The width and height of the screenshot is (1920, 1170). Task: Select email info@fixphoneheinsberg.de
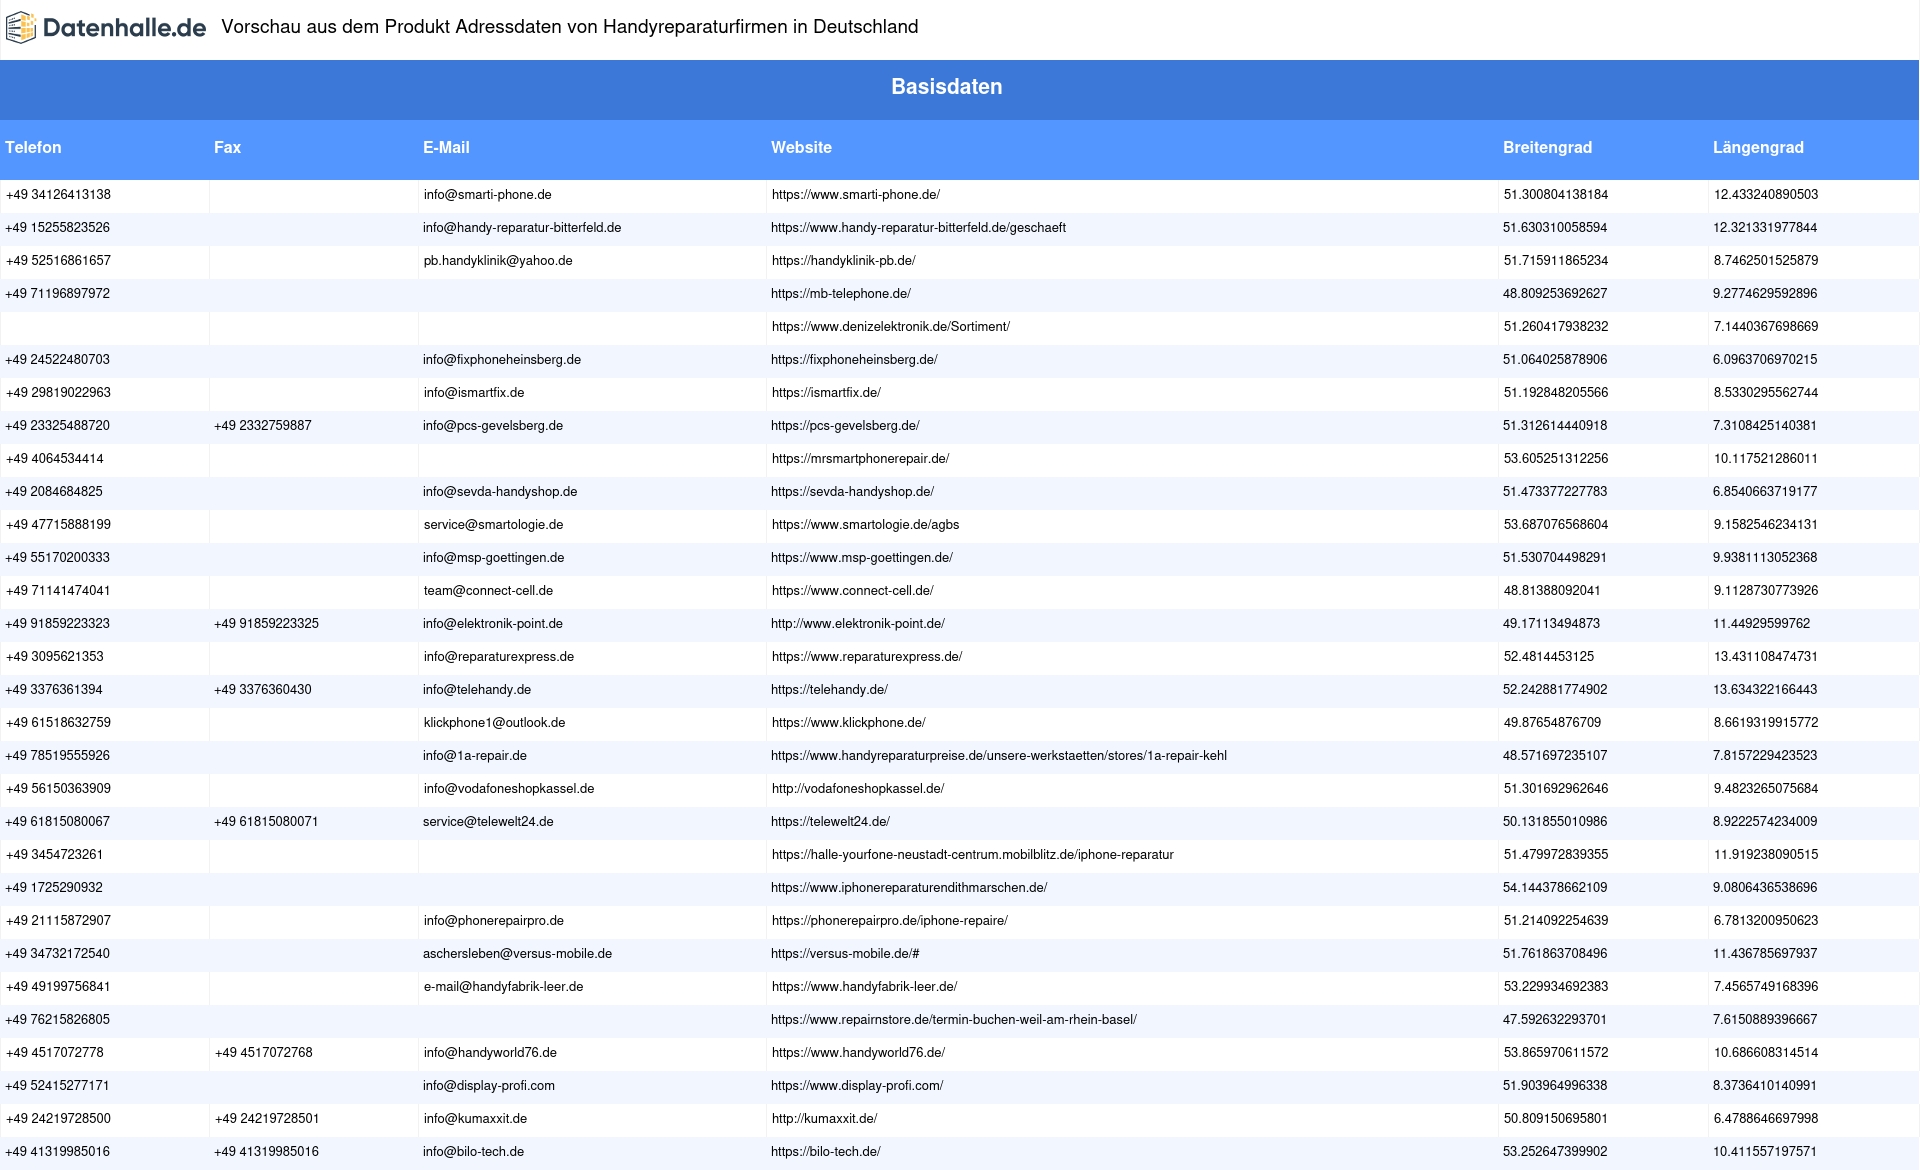tap(502, 360)
